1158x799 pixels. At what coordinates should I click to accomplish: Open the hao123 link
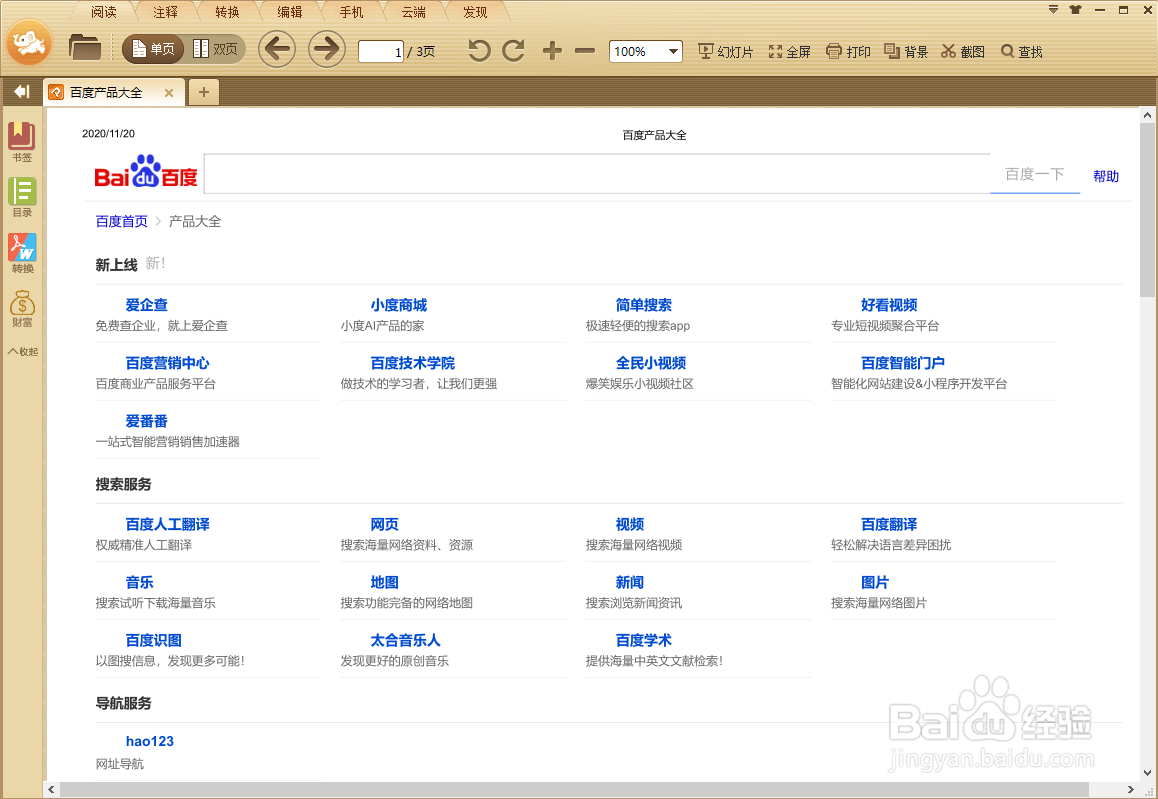(x=150, y=741)
